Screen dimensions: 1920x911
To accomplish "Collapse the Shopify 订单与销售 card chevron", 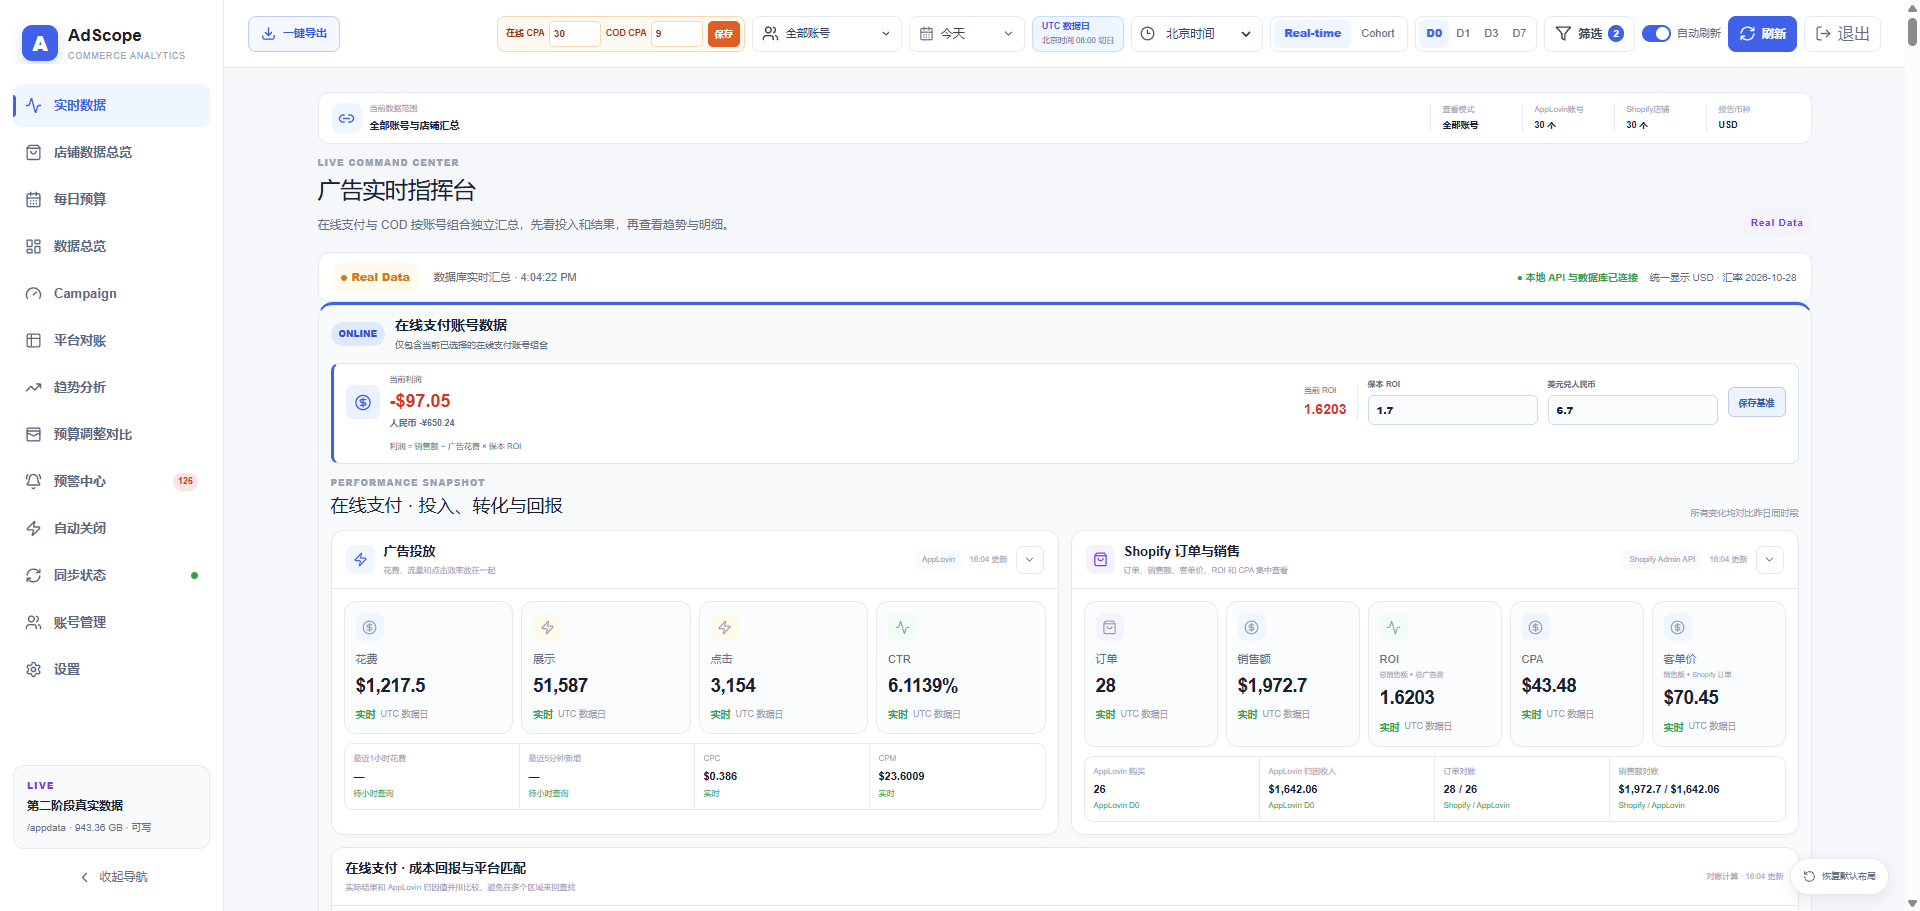I will click(1770, 560).
